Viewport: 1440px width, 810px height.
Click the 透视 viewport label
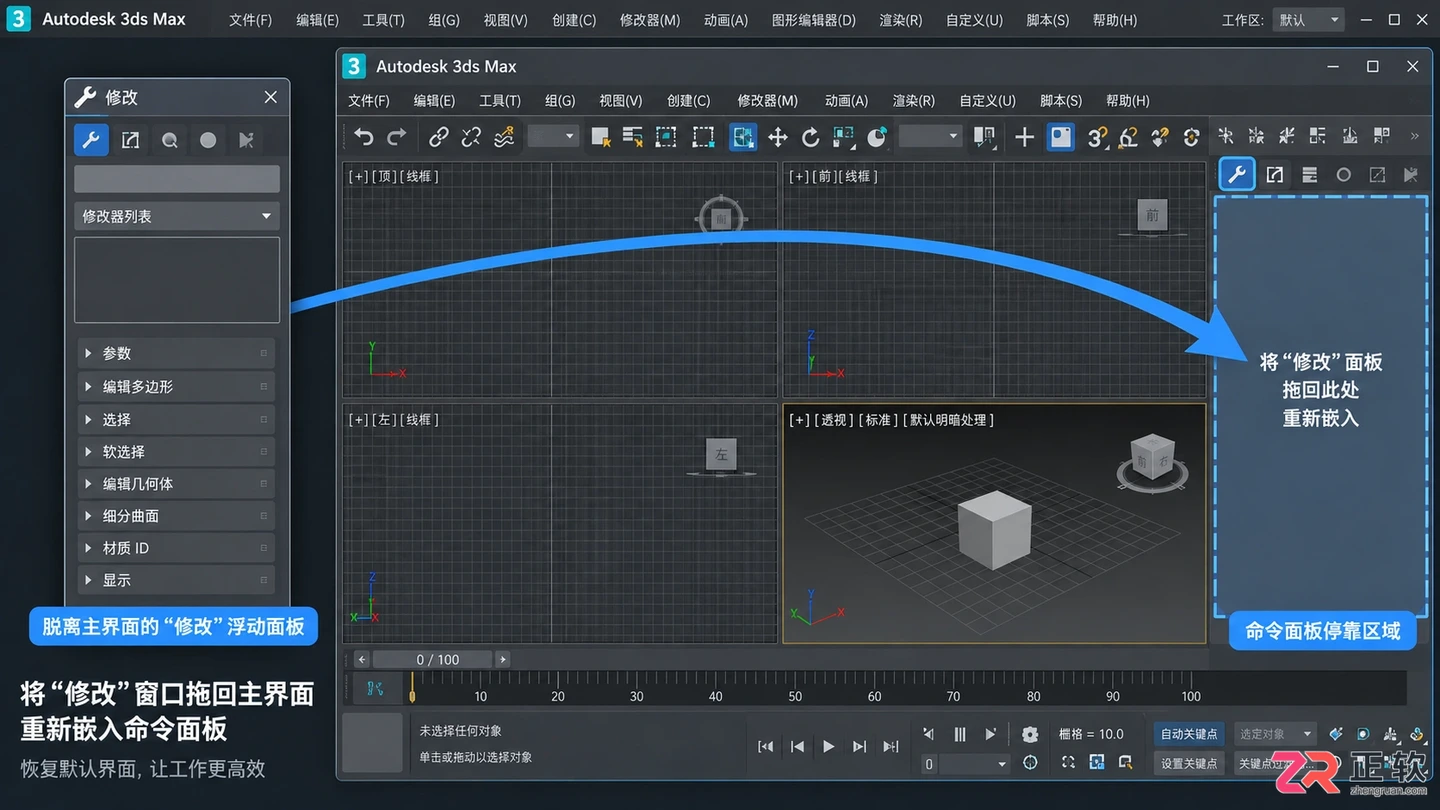[834, 420]
